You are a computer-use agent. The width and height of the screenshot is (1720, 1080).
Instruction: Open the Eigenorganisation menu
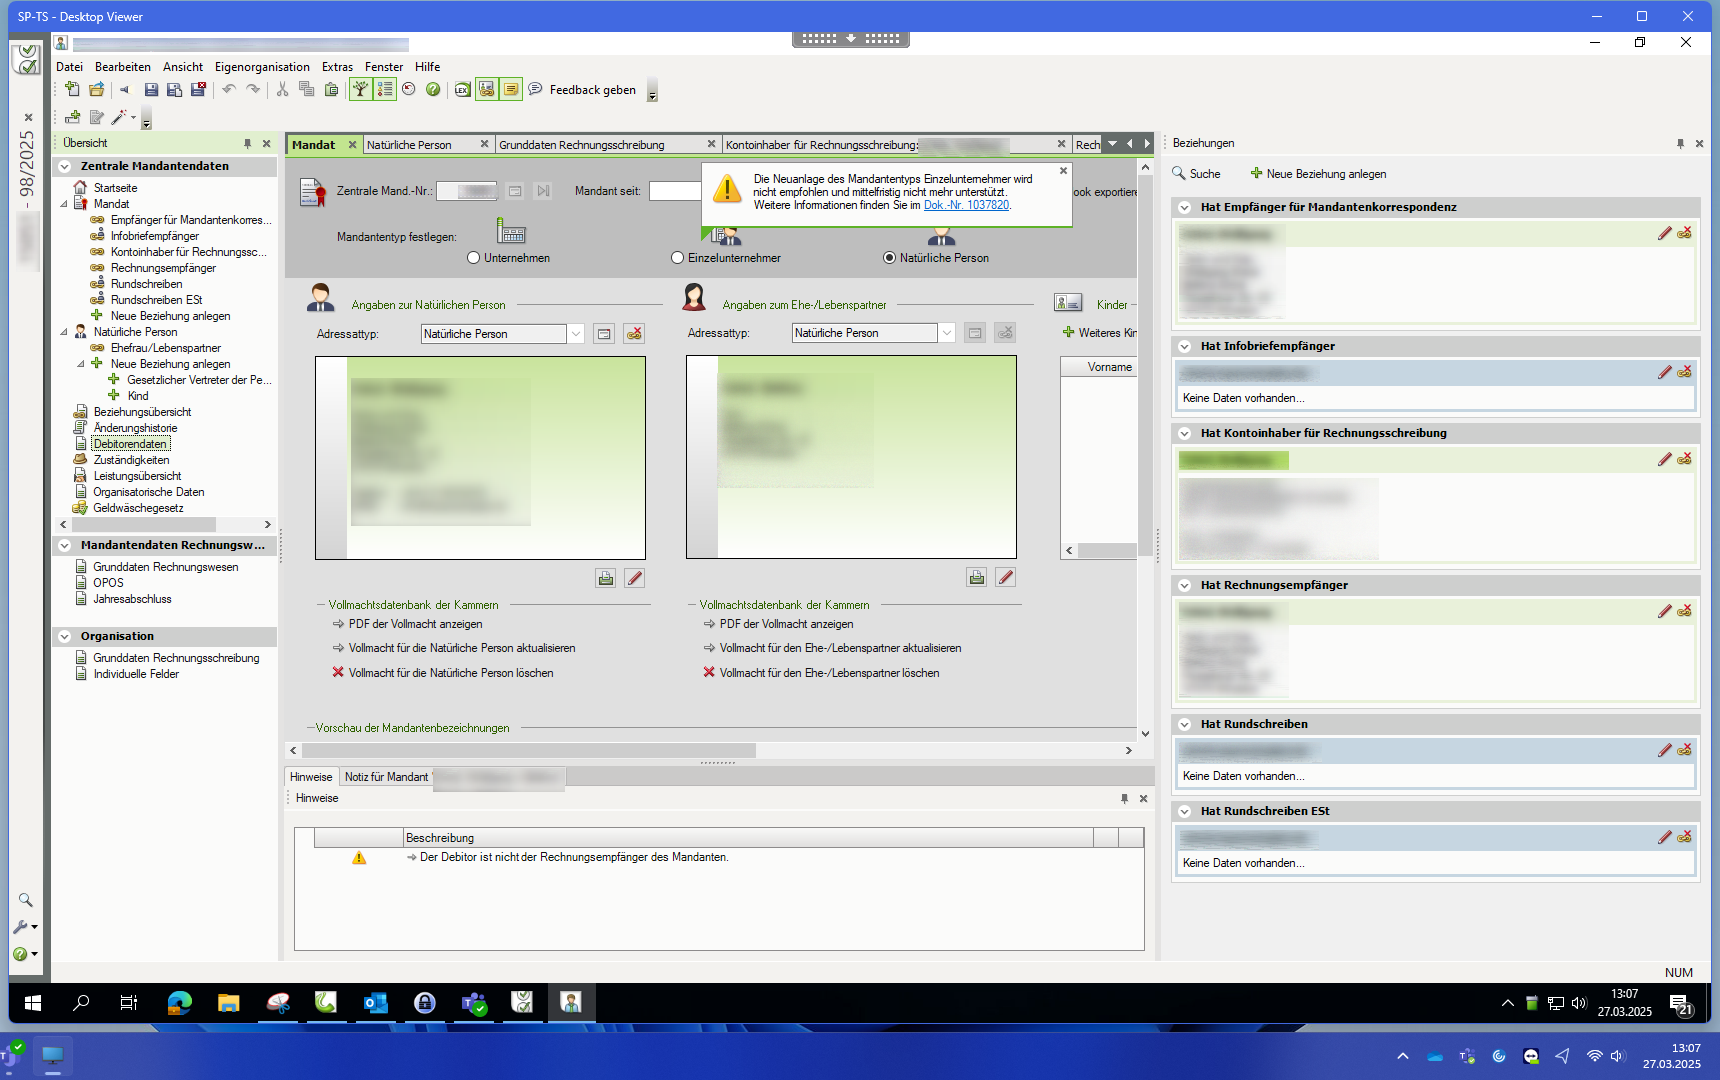262,67
